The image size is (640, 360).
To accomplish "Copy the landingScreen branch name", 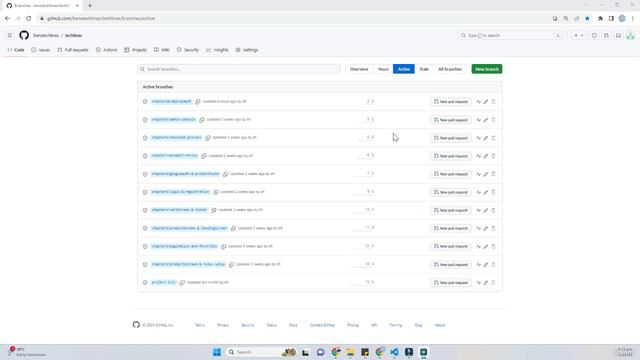I will coord(233,228).
